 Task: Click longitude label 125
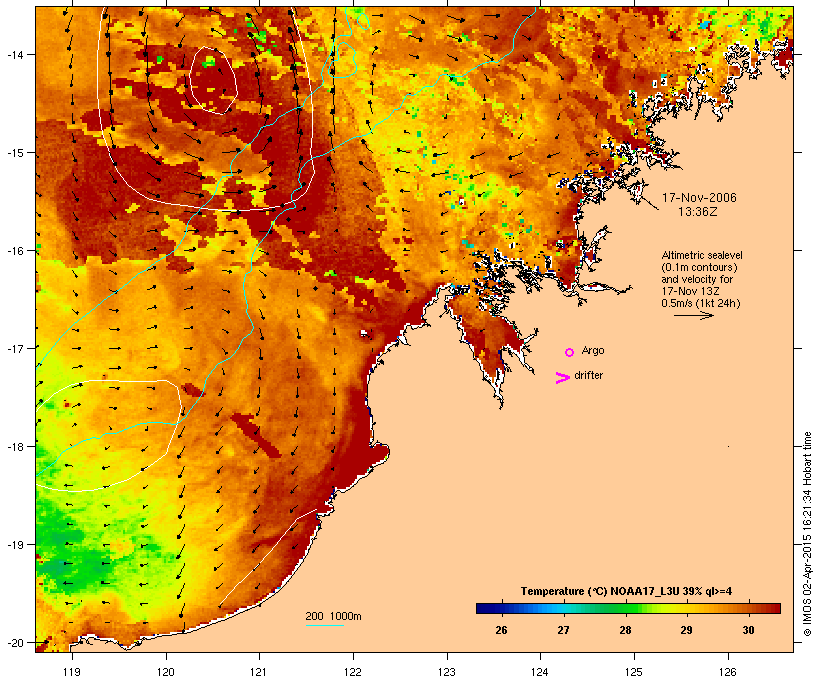click(634, 672)
